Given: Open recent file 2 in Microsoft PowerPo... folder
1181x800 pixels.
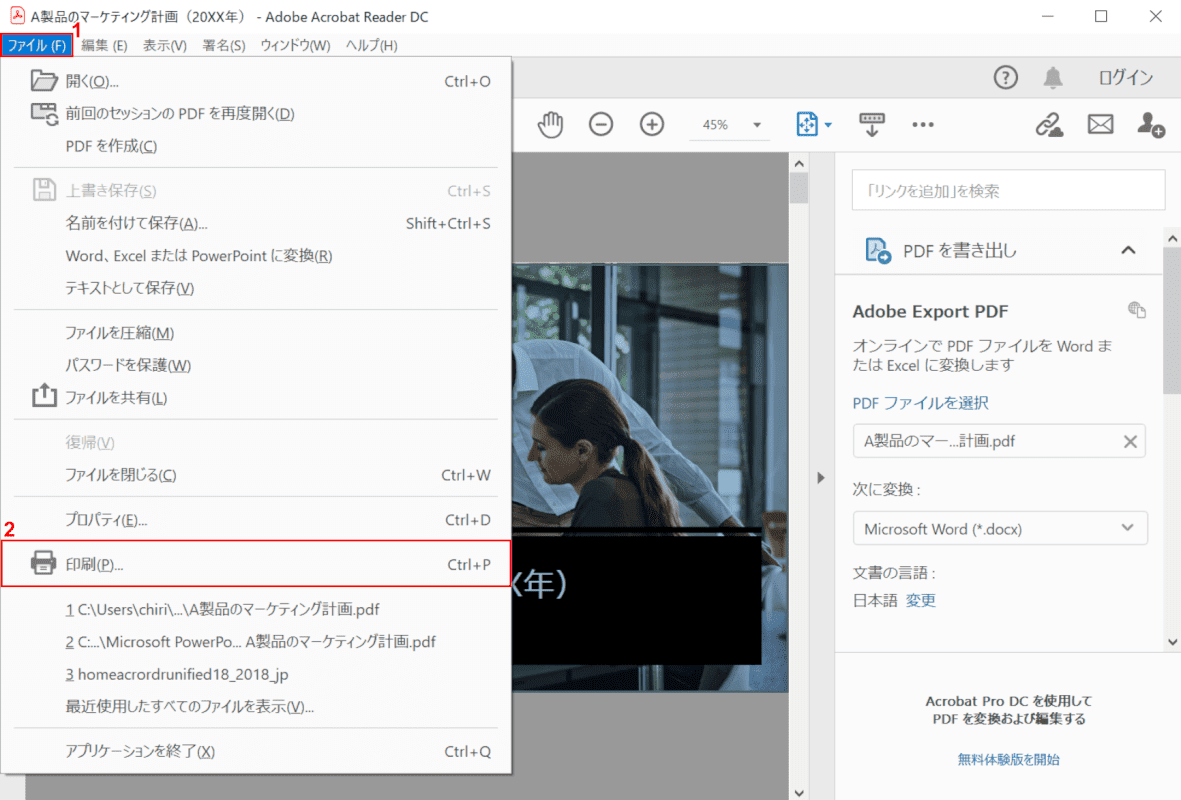Looking at the screenshot, I should click(256, 641).
